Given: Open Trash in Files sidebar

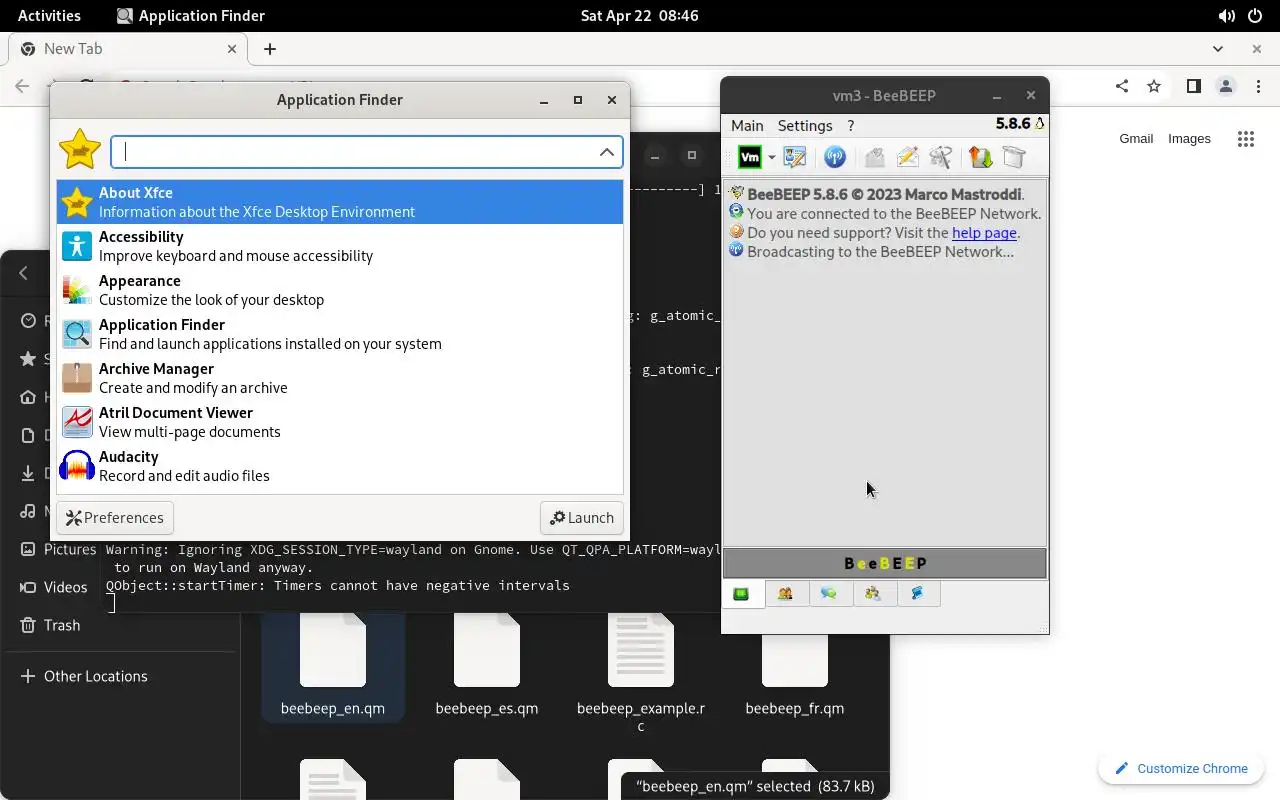Looking at the screenshot, I should [51, 625].
